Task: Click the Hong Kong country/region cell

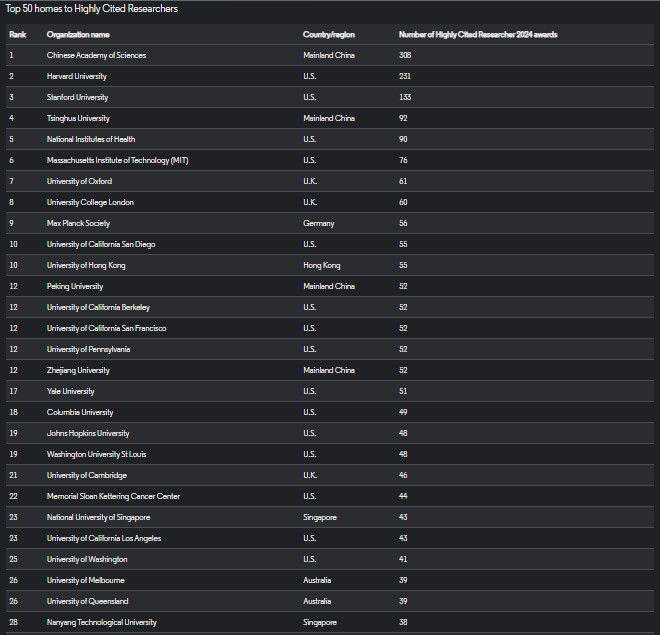Action: tap(321, 265)
